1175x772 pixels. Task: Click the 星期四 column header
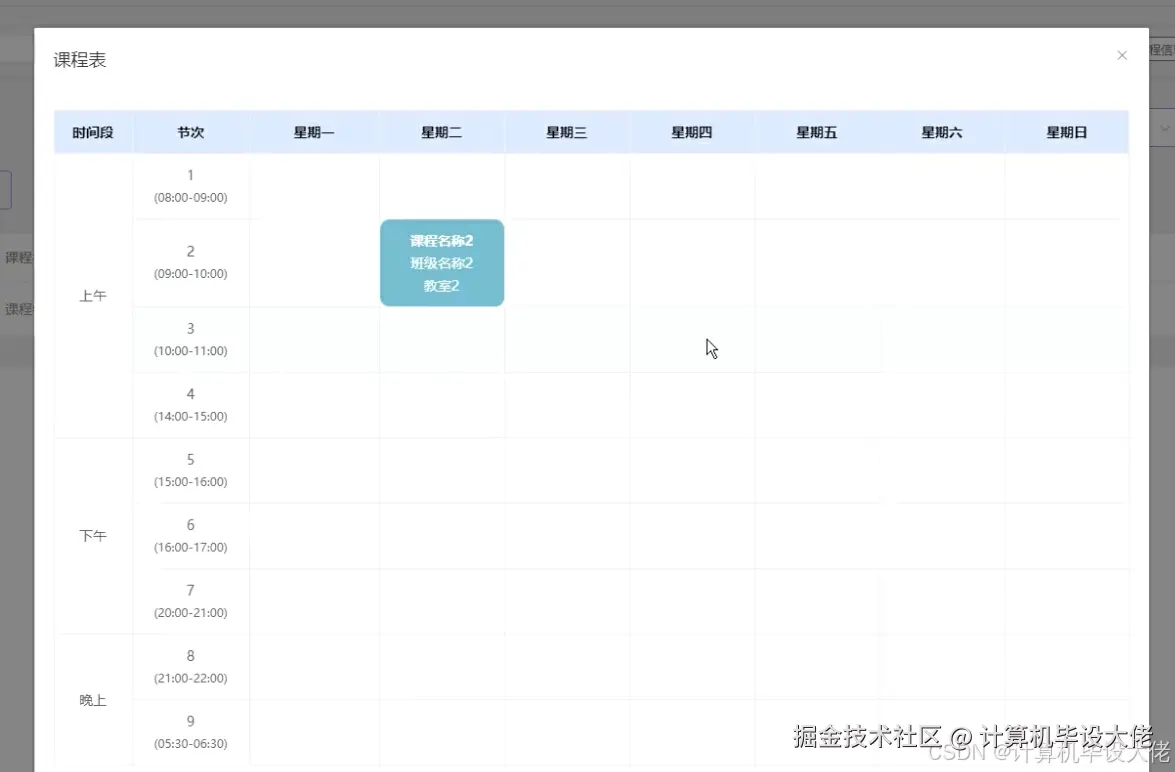coord(692,133)
